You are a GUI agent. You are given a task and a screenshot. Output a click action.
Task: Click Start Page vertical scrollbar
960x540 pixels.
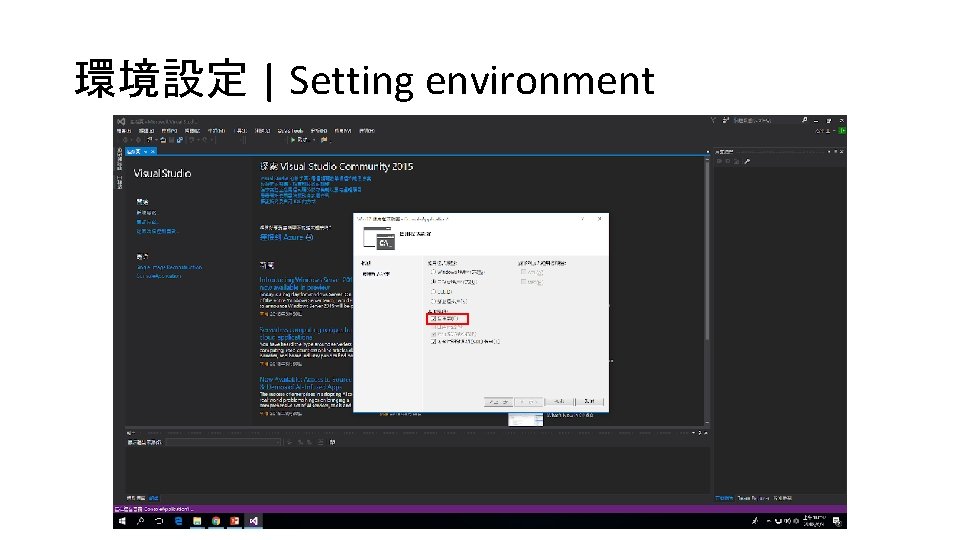click(707, 251)
